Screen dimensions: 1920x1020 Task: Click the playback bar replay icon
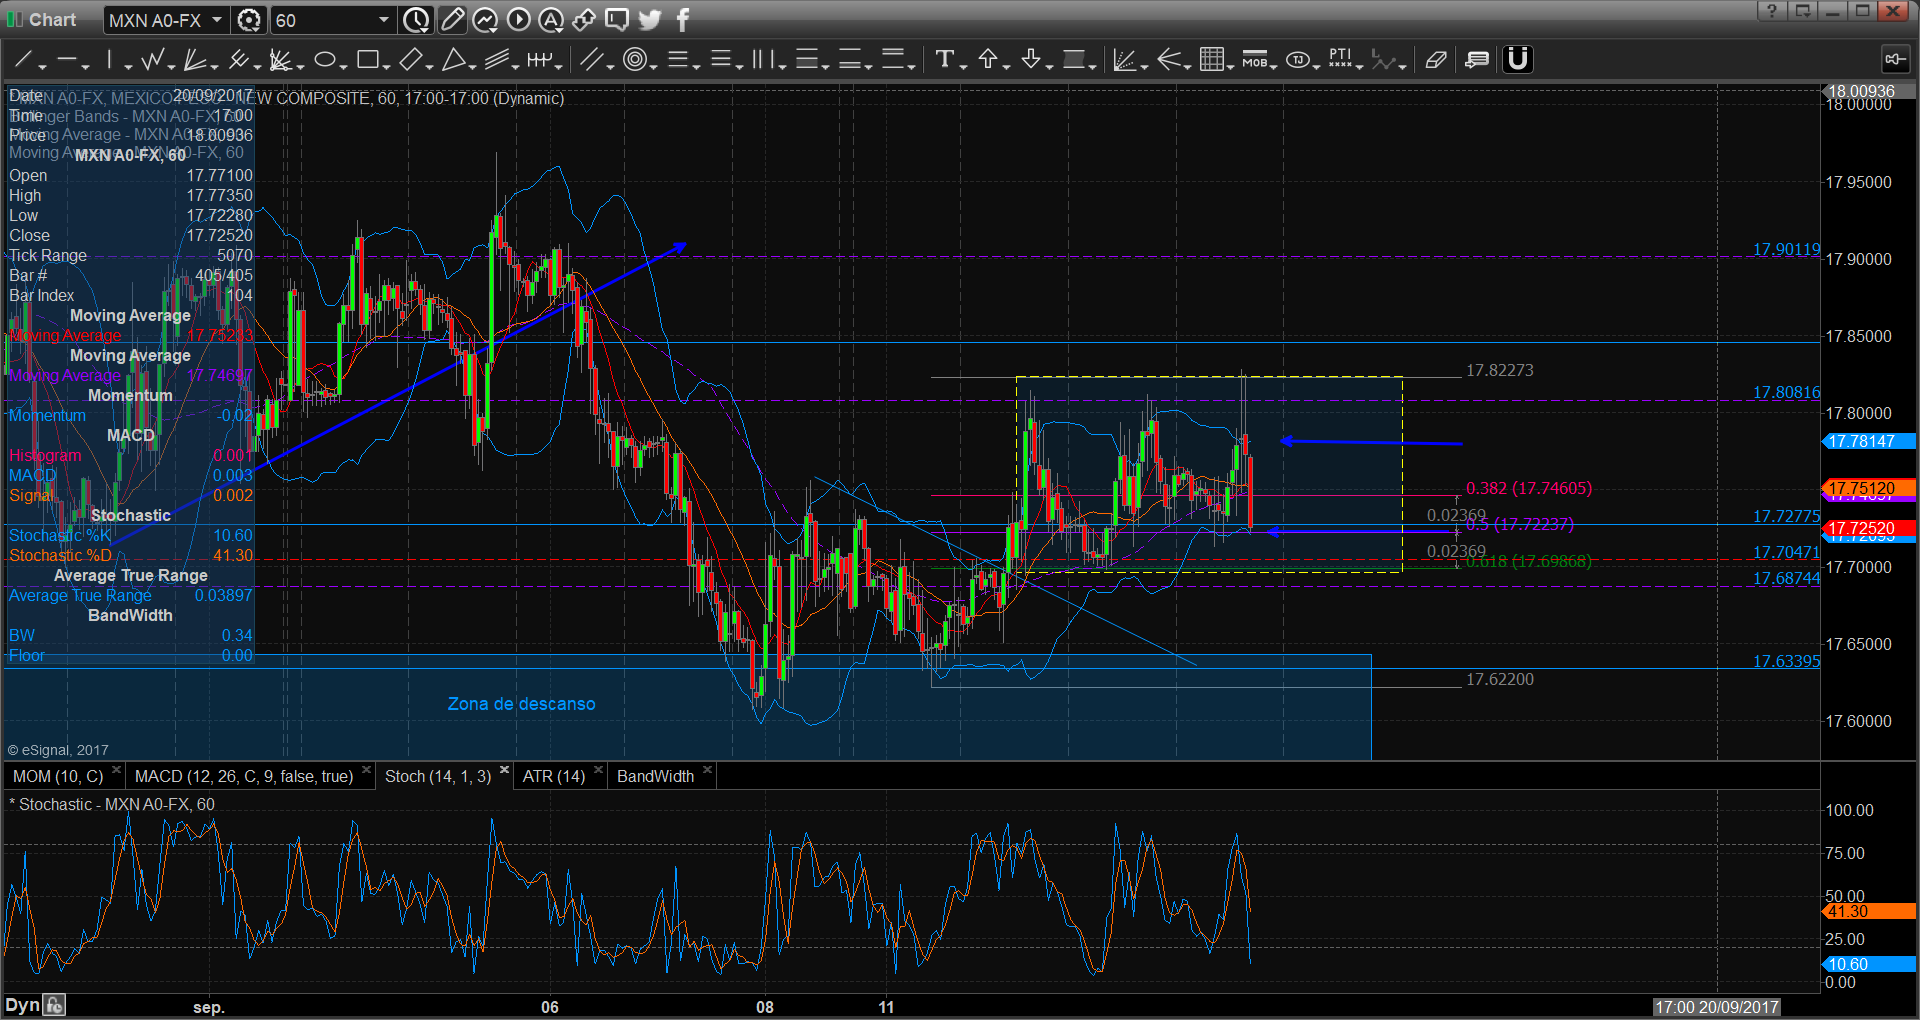pyautogui.click(x=518, y=19)
